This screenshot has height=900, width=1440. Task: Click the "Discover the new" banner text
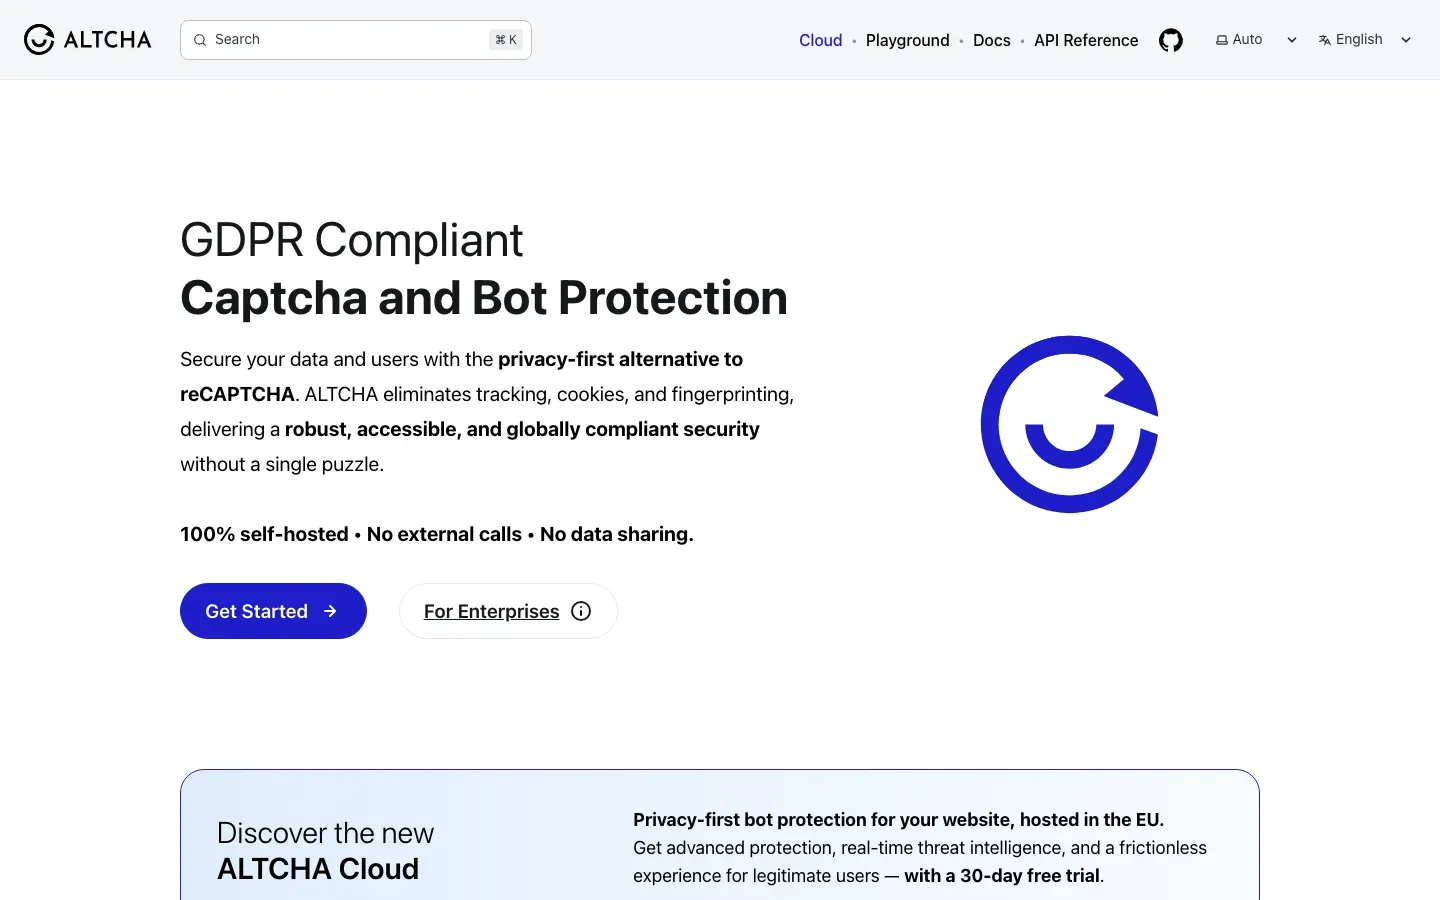pyautogui.click(x=325, y=833)
